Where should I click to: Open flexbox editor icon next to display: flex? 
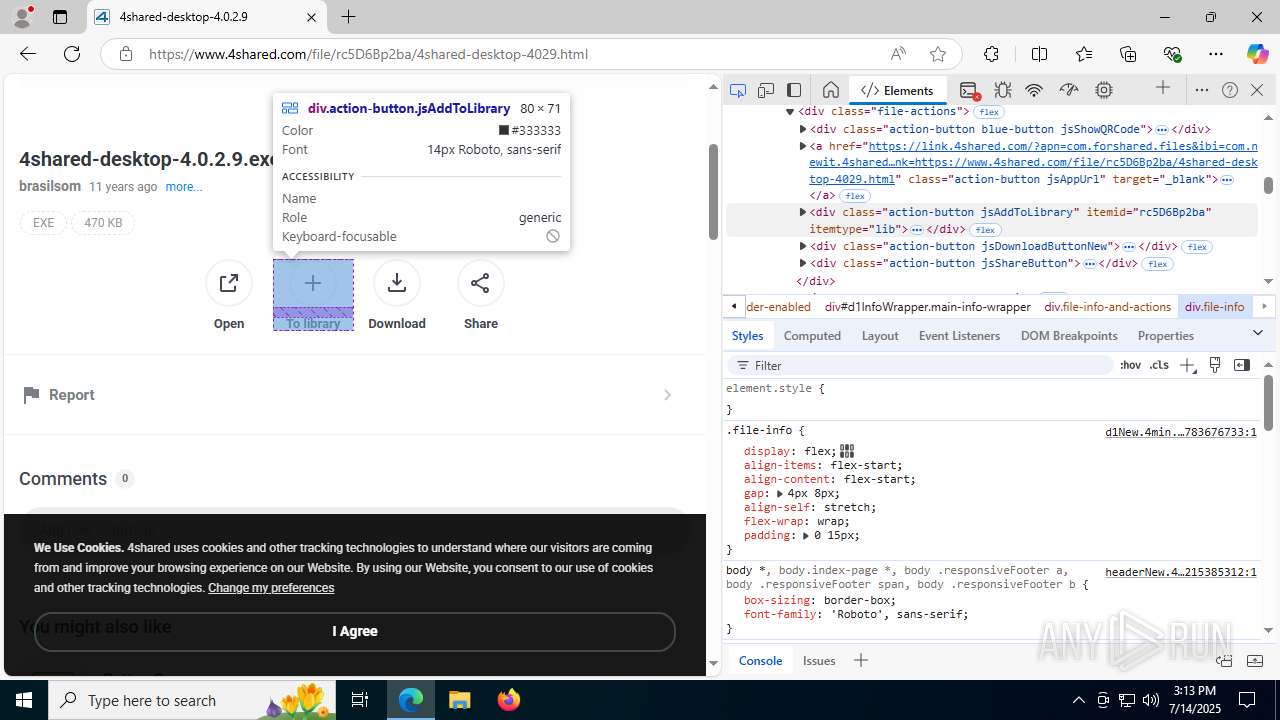pos(847,451)
